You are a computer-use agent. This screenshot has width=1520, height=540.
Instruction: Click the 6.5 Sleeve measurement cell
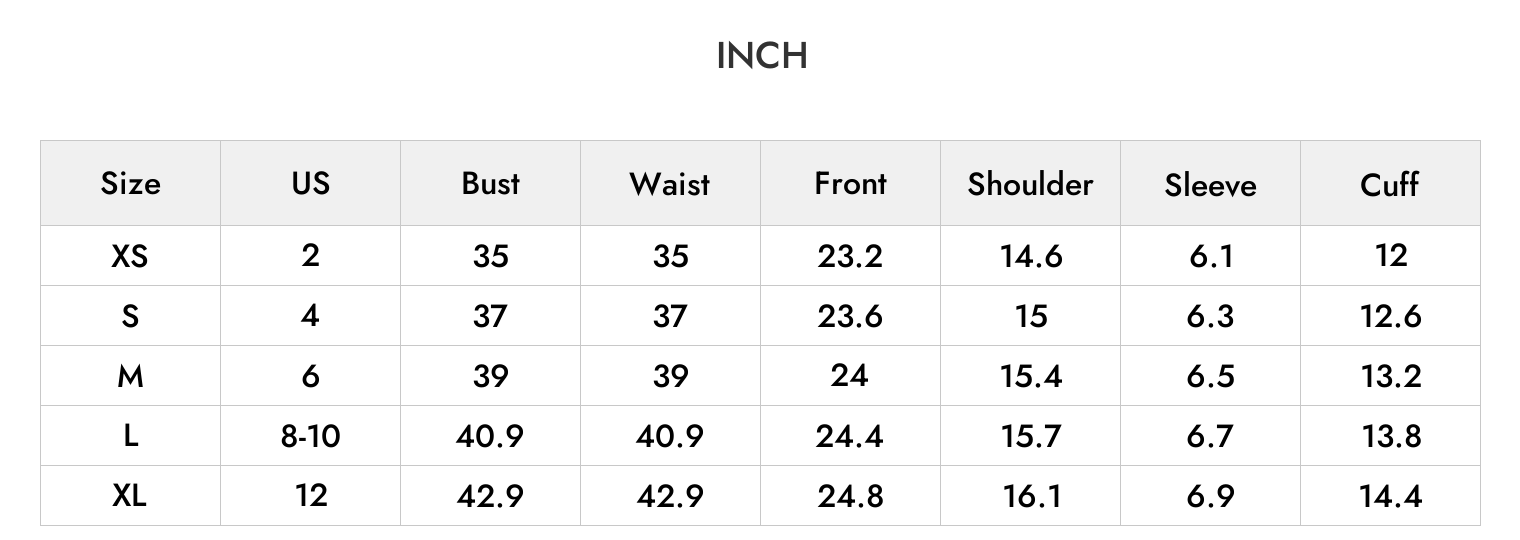pos(1210,376)
